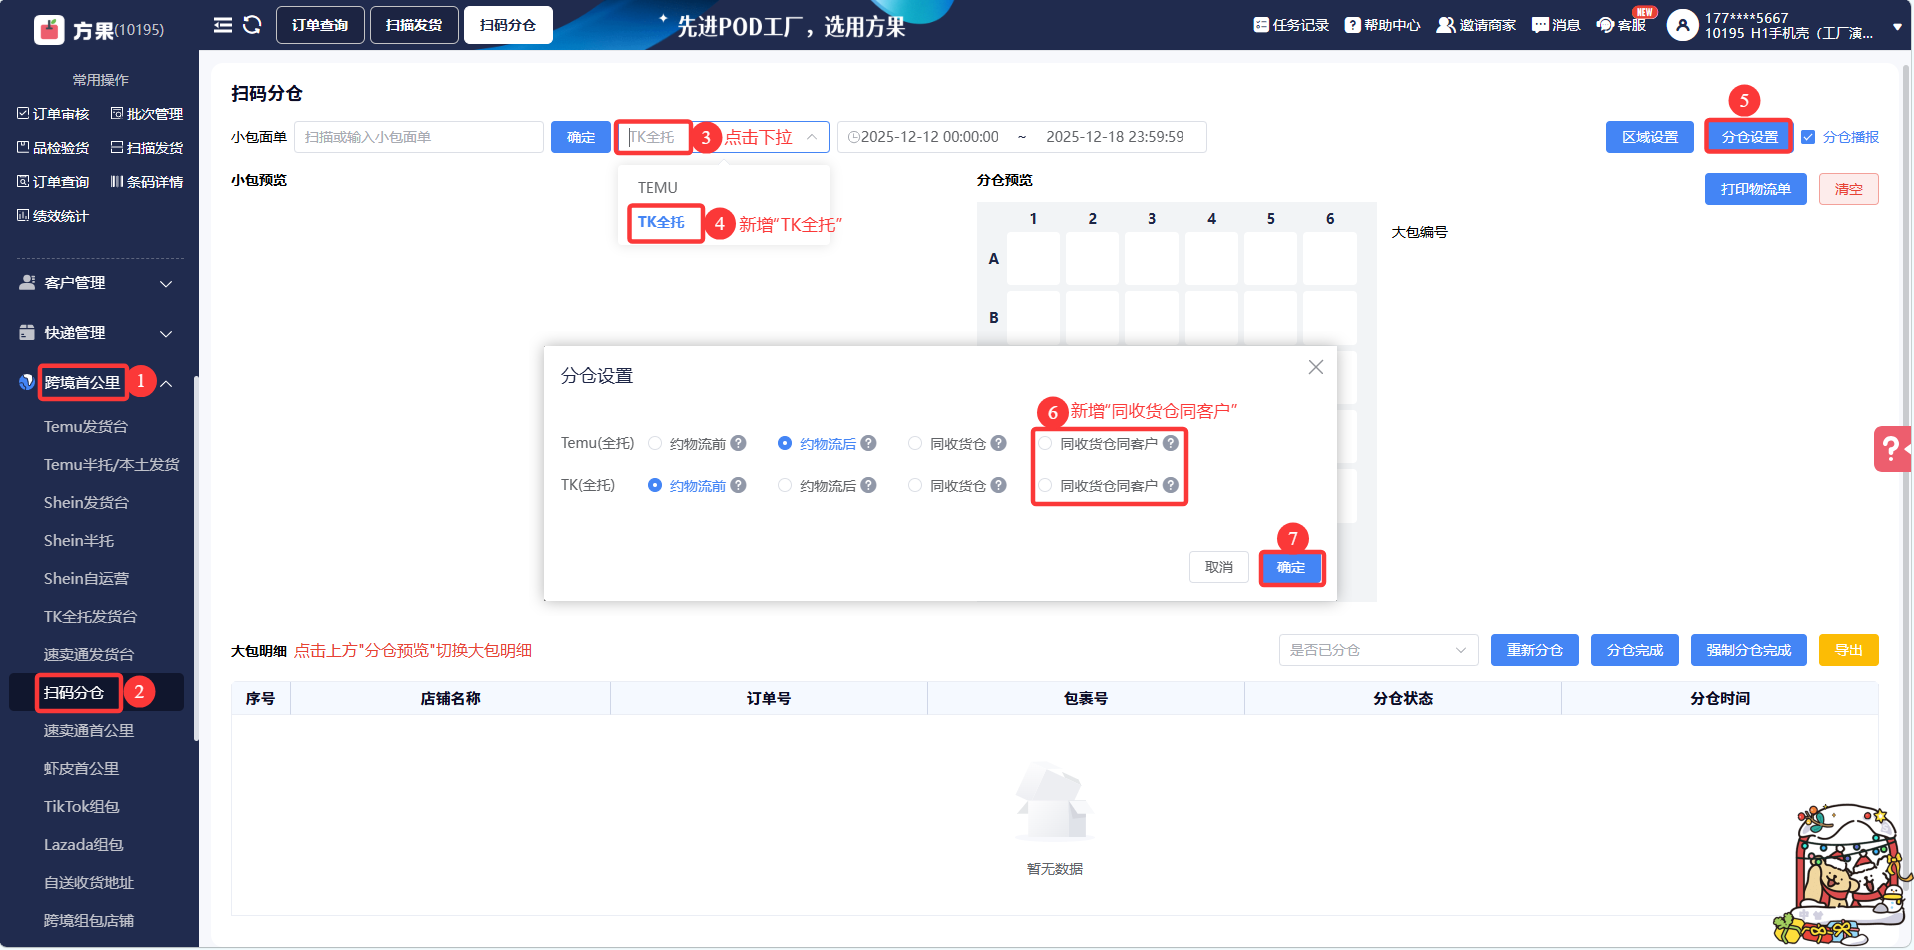Open the account dropdown arrow
This screenshot has width=1914, height=950.
tap(1897, 27)
